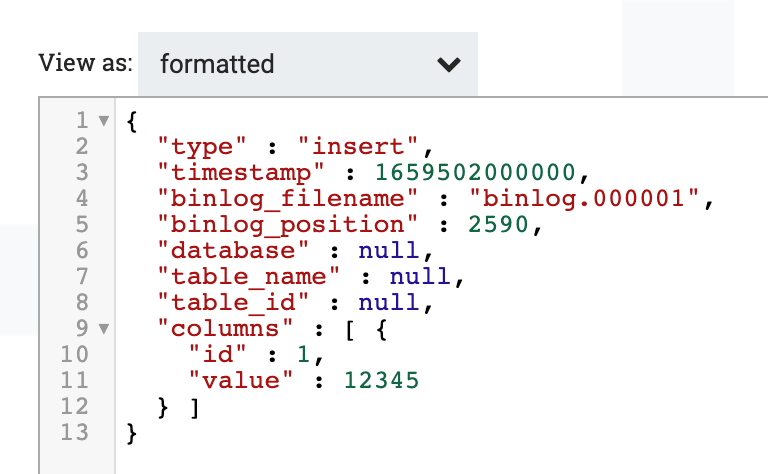
Task: Open the "View as" formatted dropdown
Action: pos(308,64)
